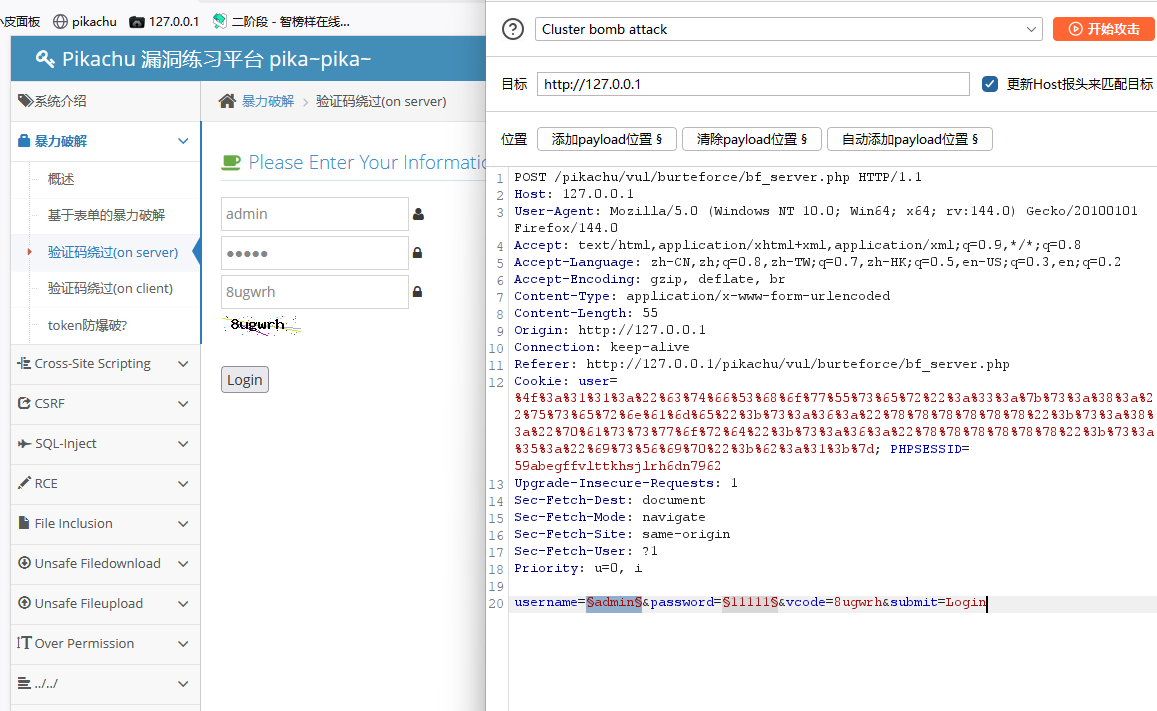Click the pikachu bookmark label
This screenshot has height=711, width=1157.
[94, 22]
